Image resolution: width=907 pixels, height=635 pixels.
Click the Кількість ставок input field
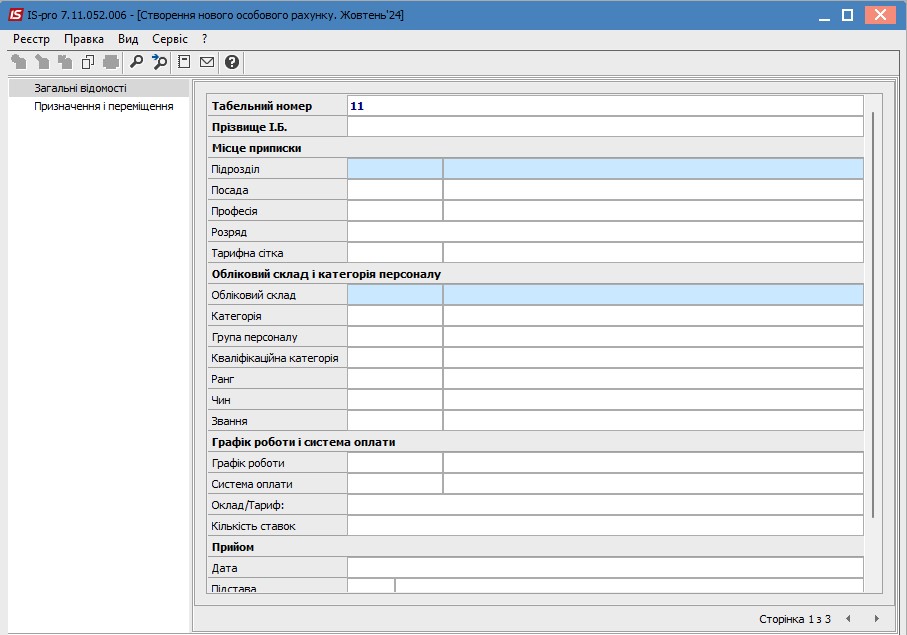(x=605, y=526)
